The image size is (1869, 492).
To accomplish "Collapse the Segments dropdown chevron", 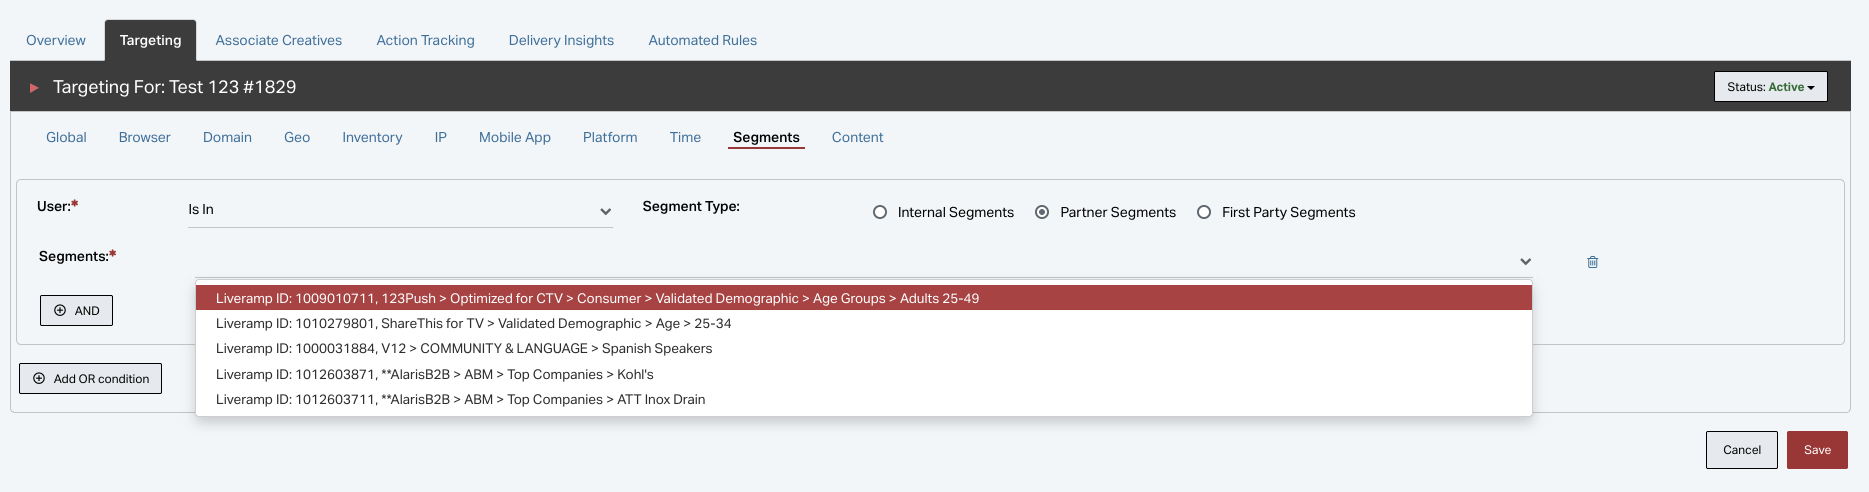I will [1525, 262].
